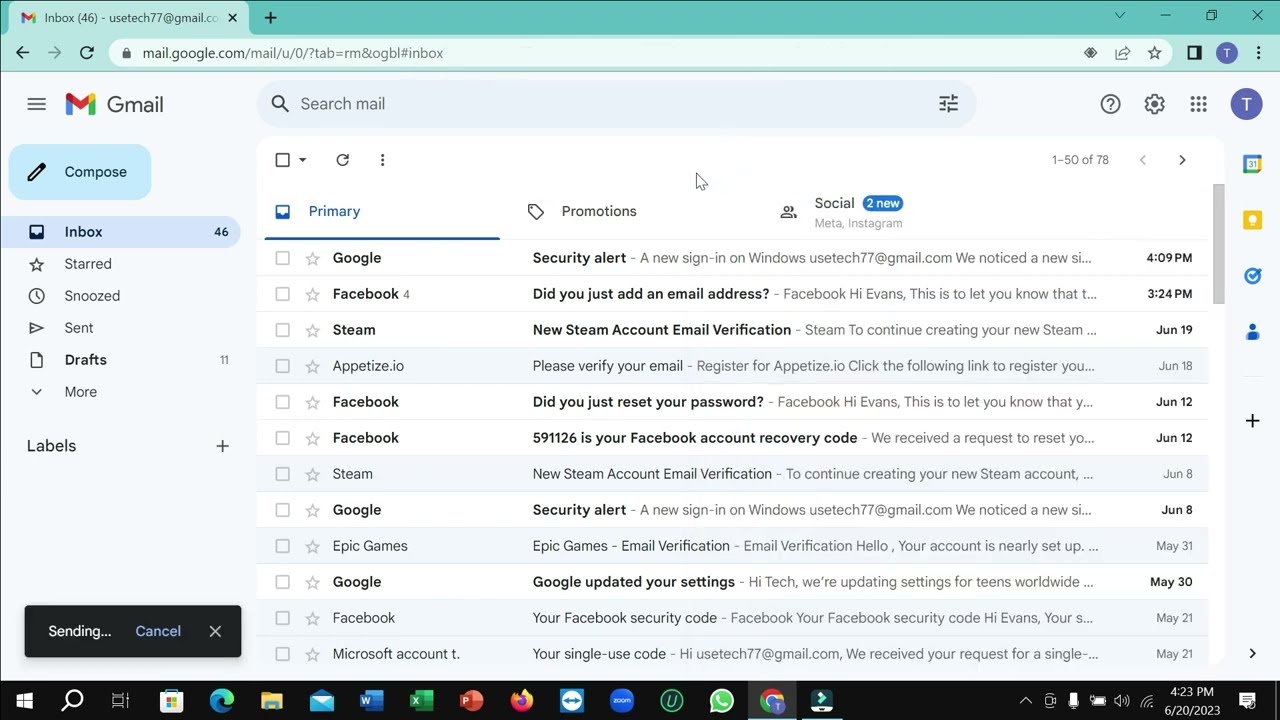Select the Appetize.io email checkbox

[282, 366]
